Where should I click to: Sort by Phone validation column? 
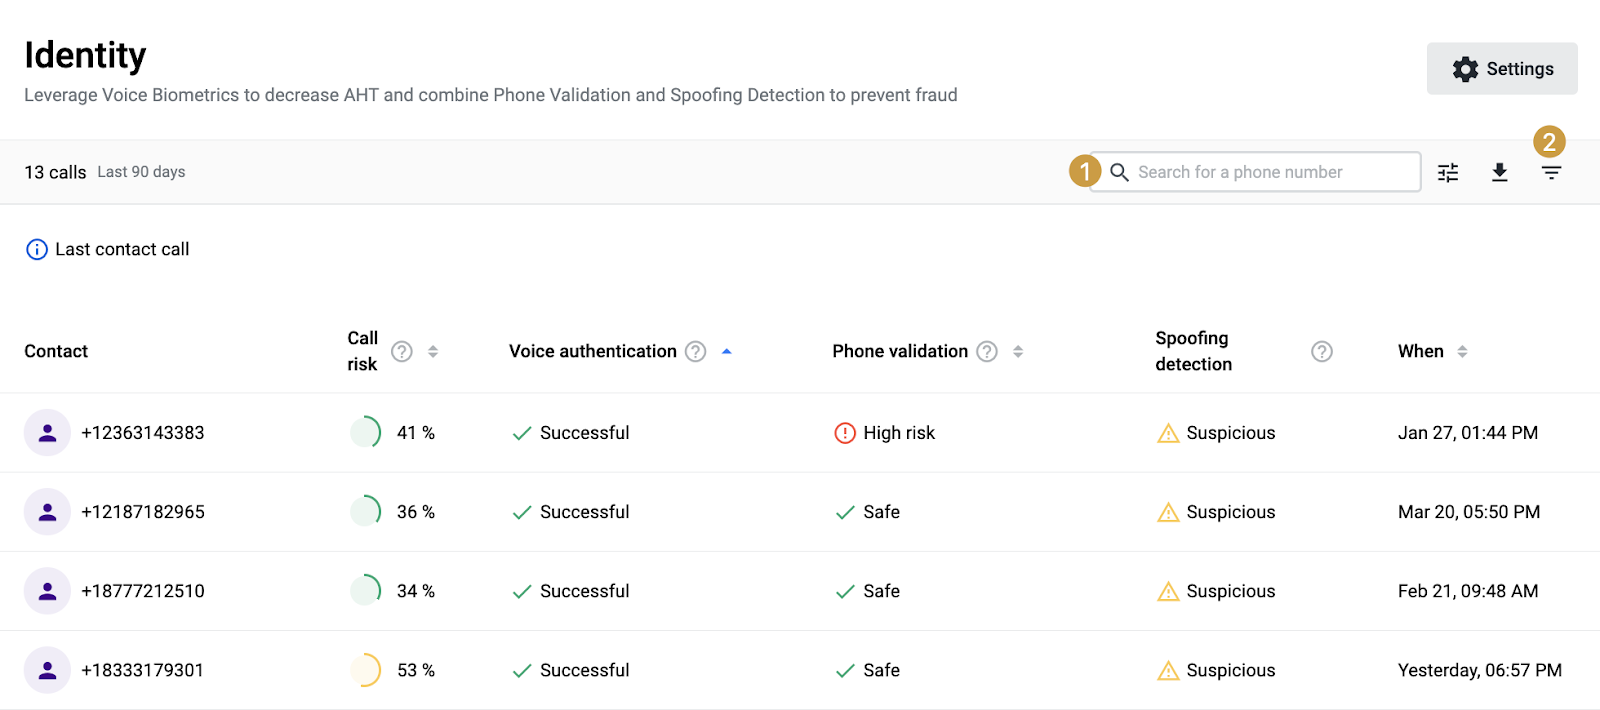(1018, 351)
